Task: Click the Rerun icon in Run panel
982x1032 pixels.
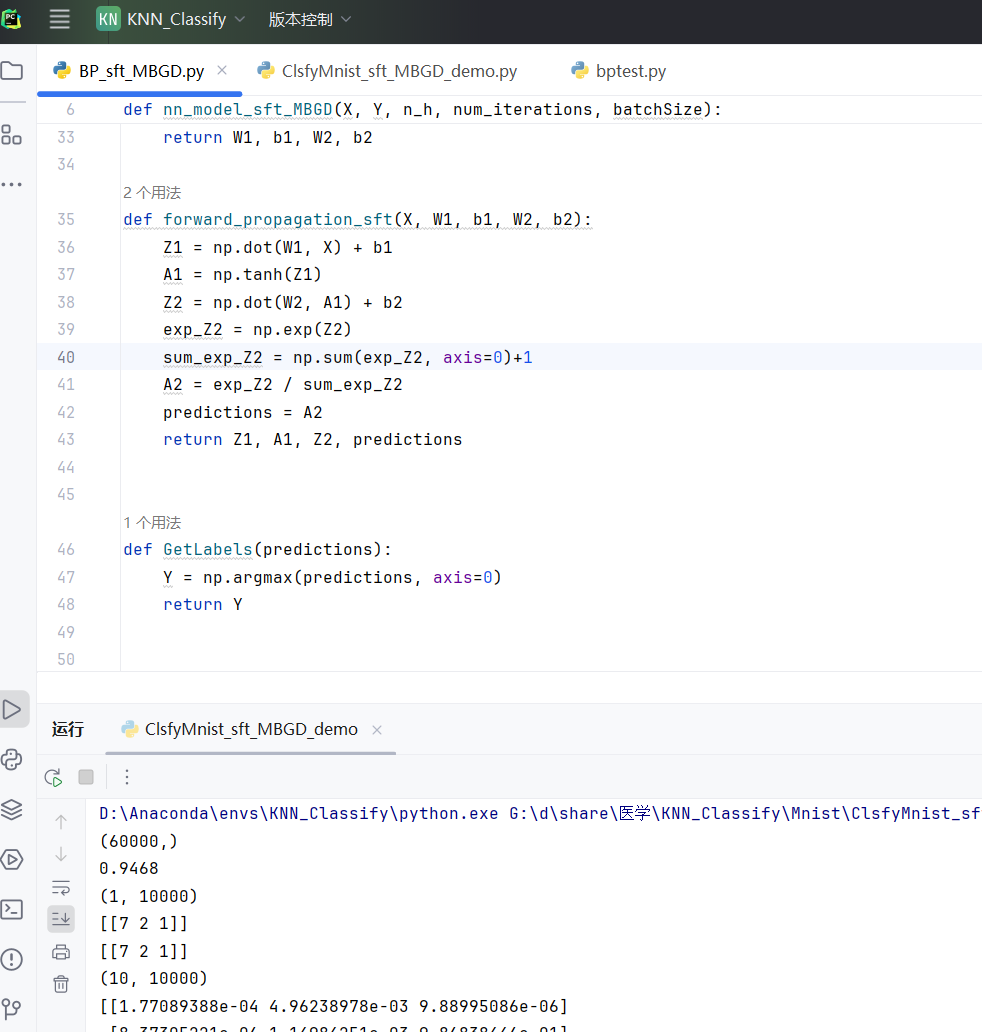Action: tap(53, 778)
